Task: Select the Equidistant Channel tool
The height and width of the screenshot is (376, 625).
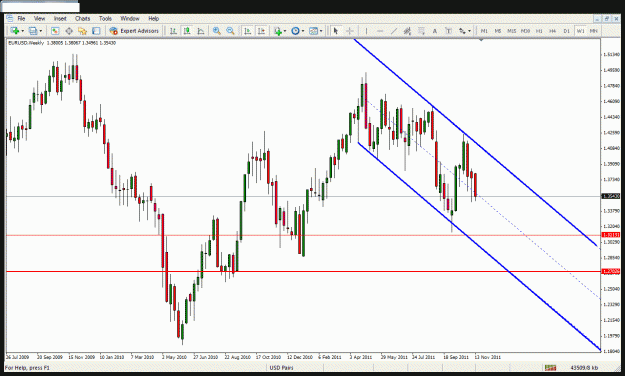Action: pos(407,31)
